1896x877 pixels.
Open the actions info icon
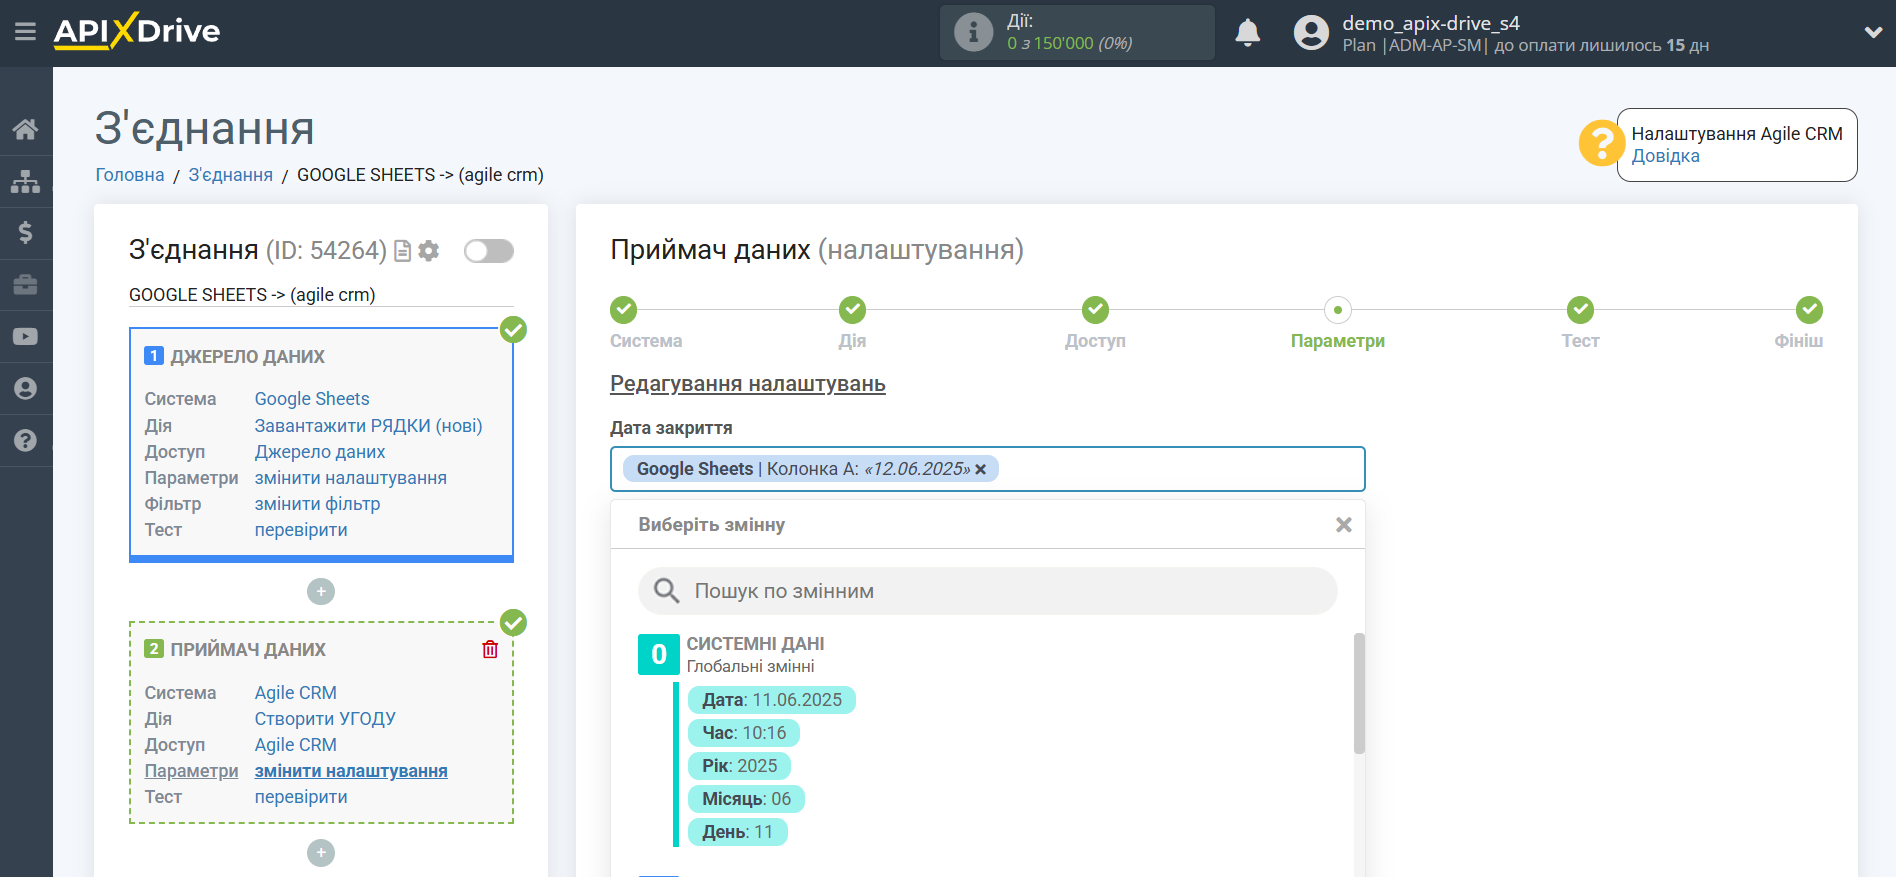click(x=973, y=32)
